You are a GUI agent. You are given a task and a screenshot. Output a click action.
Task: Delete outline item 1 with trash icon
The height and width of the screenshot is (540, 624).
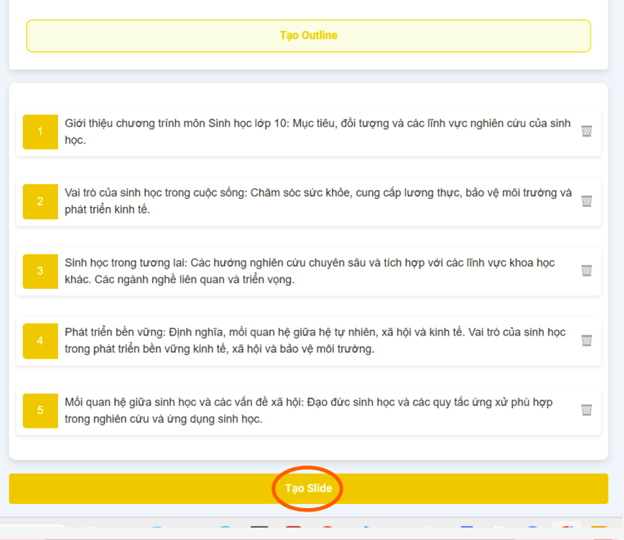[587, 131]
